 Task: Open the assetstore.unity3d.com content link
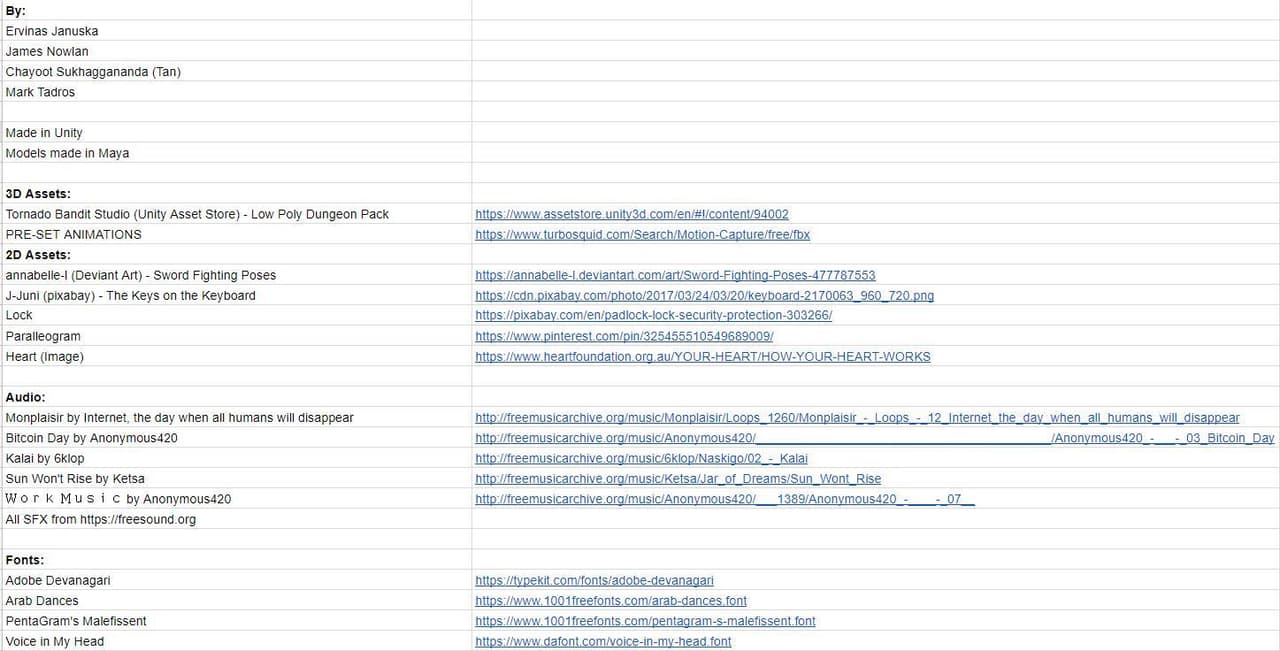[x=632, y=214]
